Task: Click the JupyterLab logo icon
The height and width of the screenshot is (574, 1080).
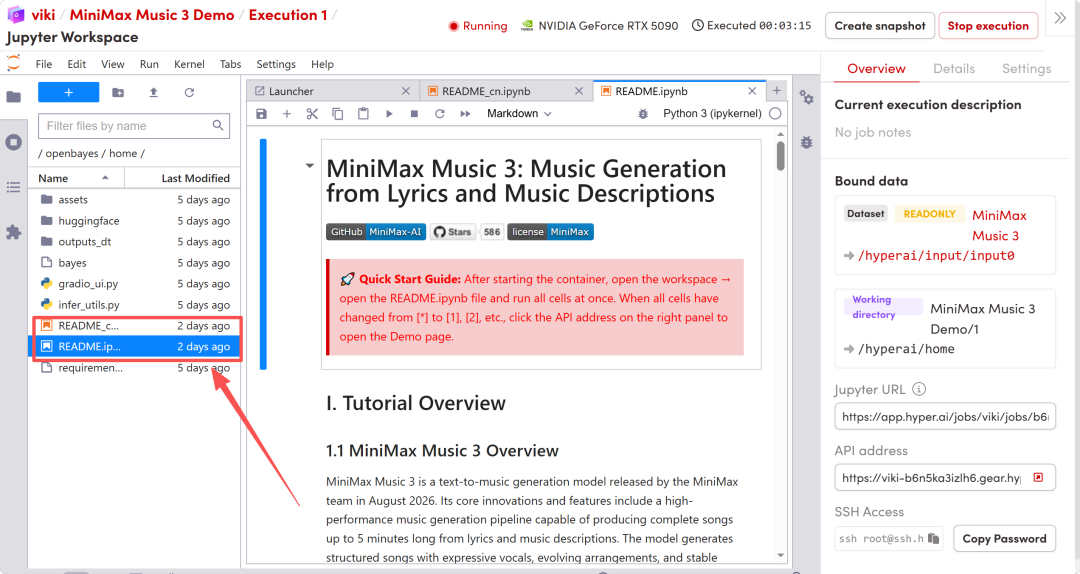Action: coord(13,63)
